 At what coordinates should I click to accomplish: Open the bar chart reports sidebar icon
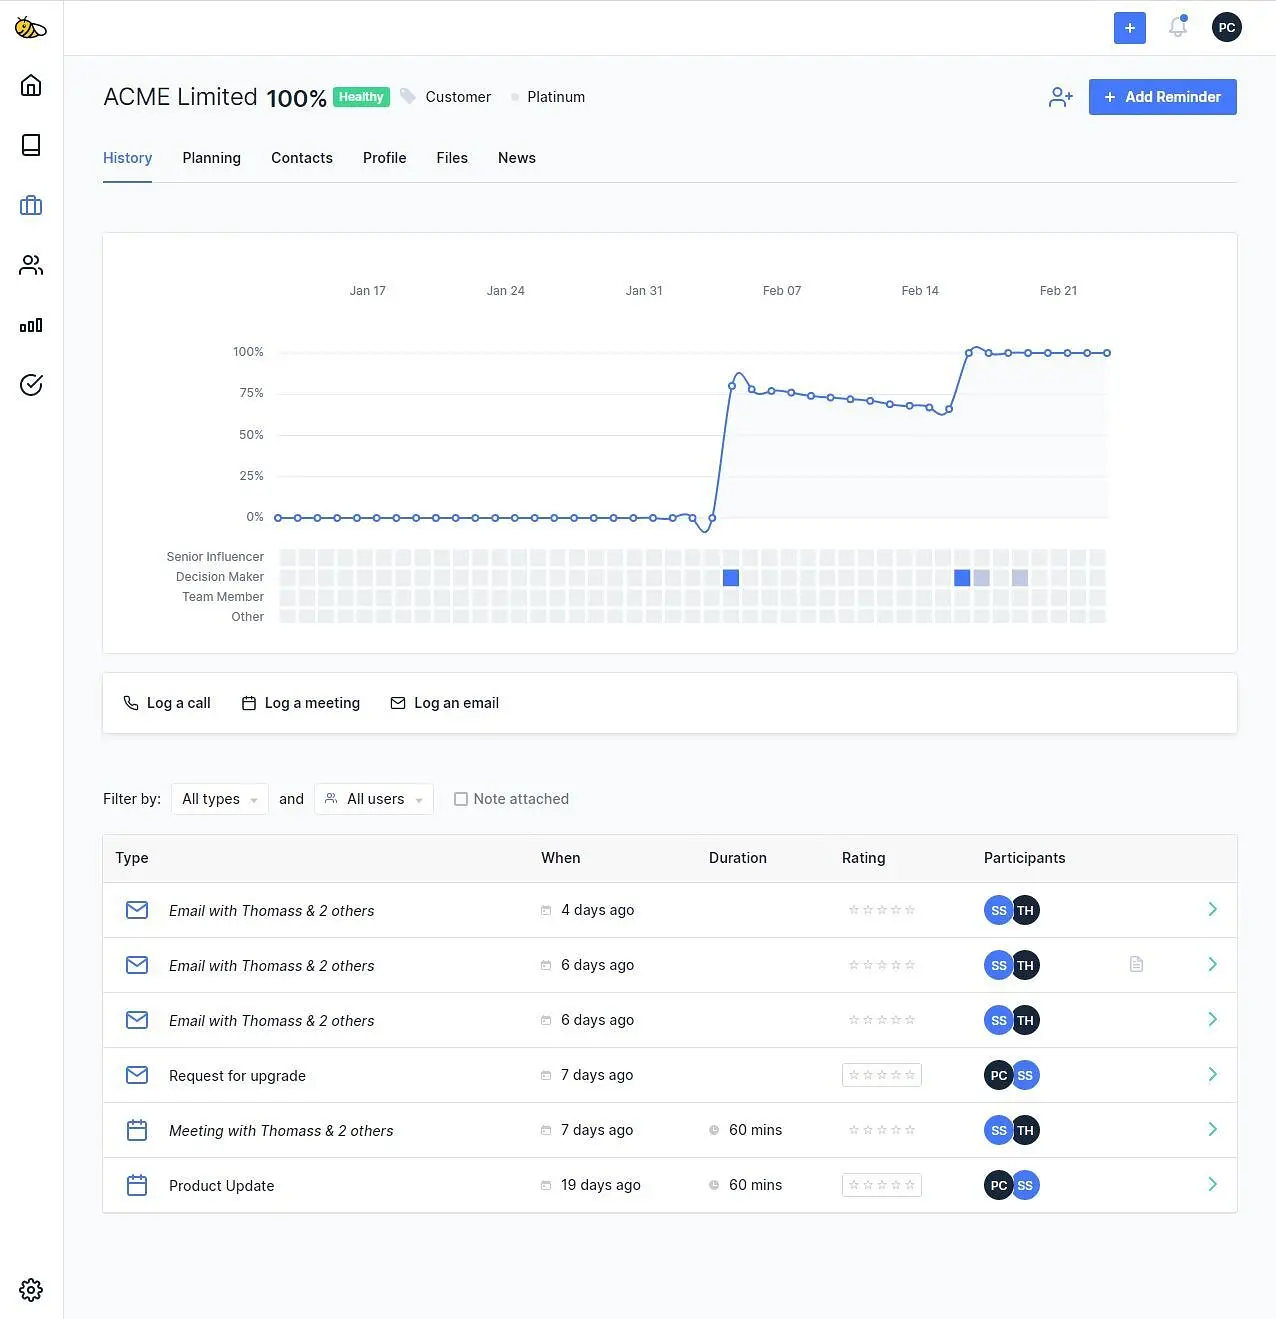coord(31,325)
